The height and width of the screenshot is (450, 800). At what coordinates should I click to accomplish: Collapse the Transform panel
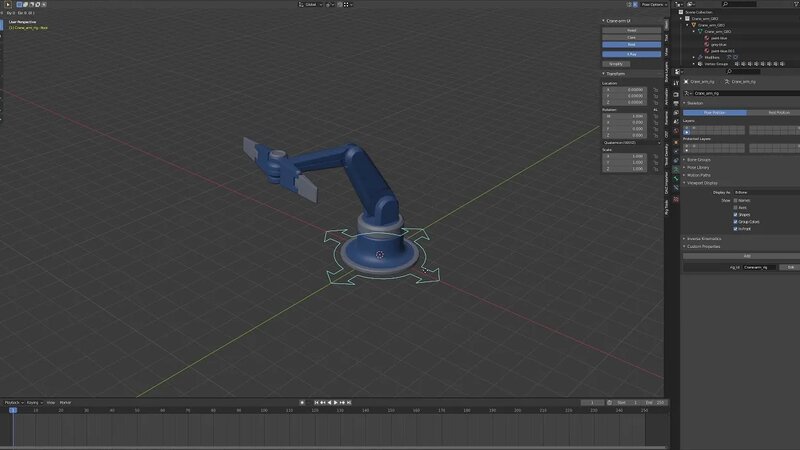(615, 74)
